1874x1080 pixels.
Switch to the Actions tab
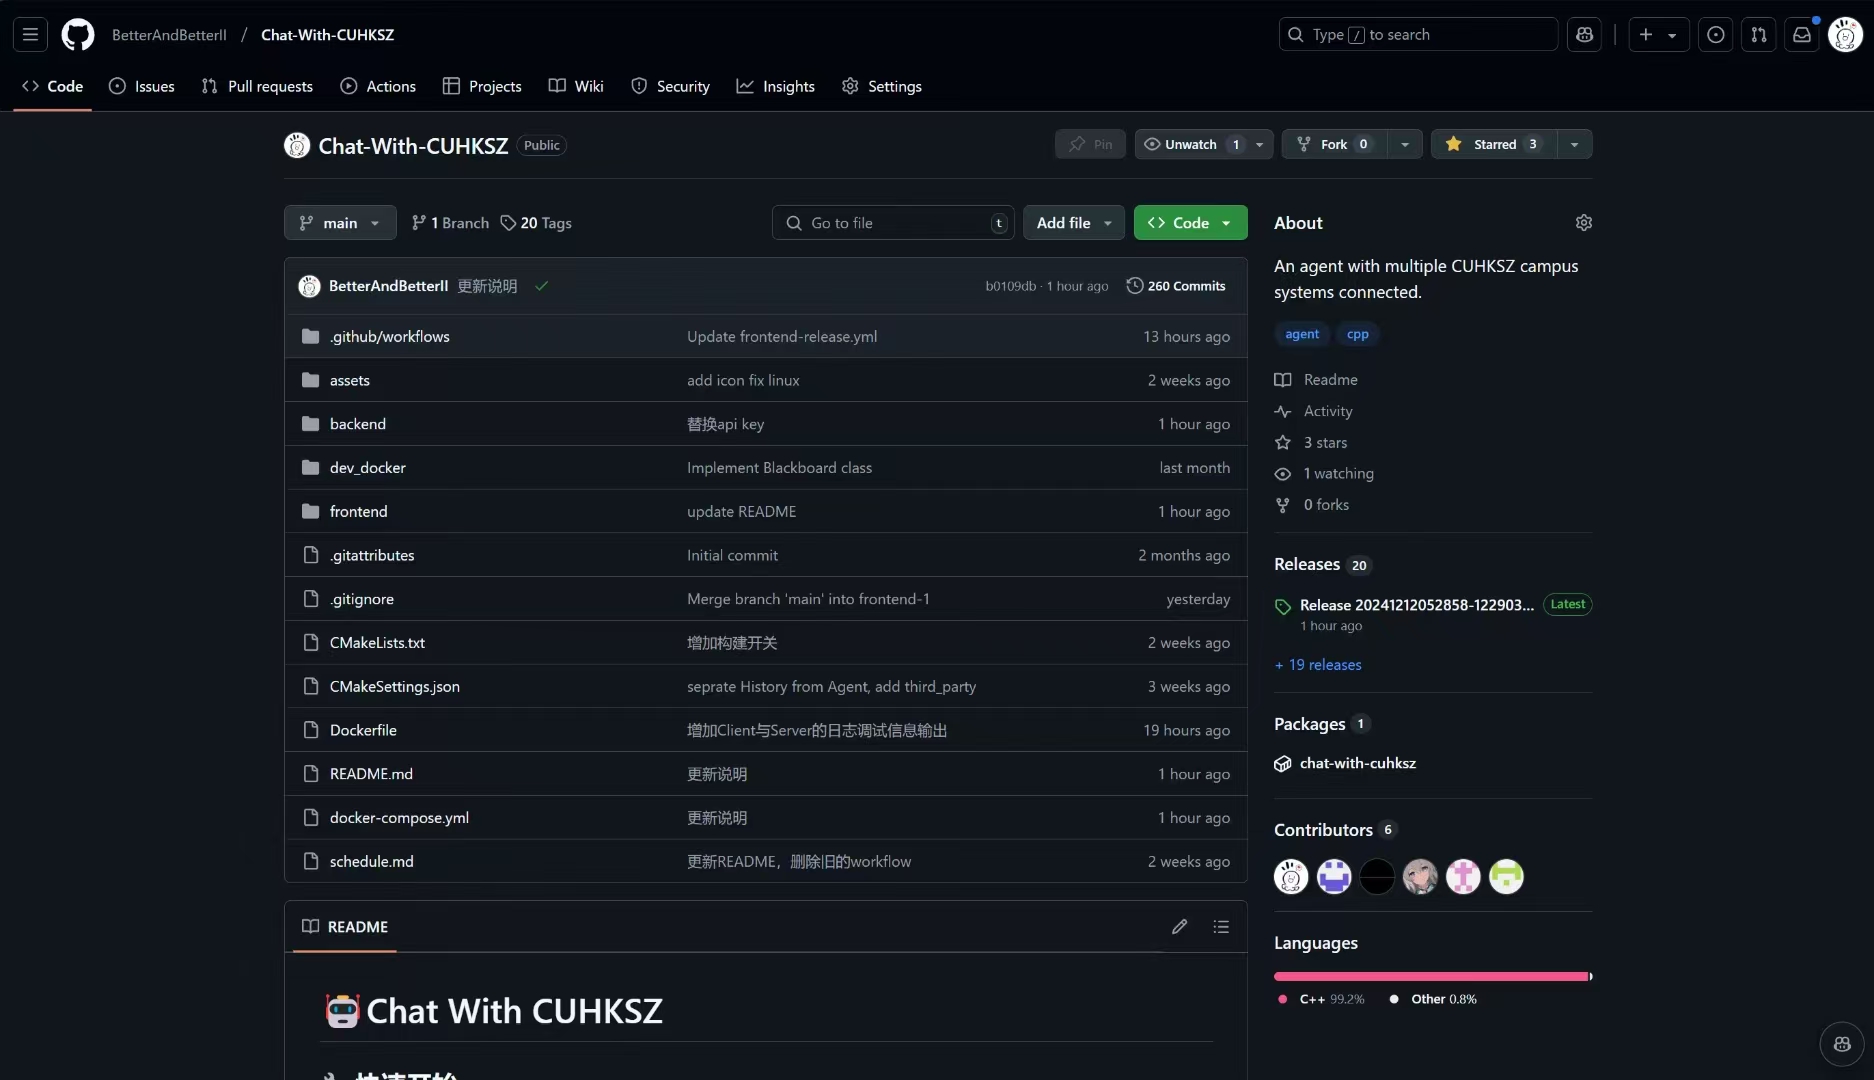[378, 86]
